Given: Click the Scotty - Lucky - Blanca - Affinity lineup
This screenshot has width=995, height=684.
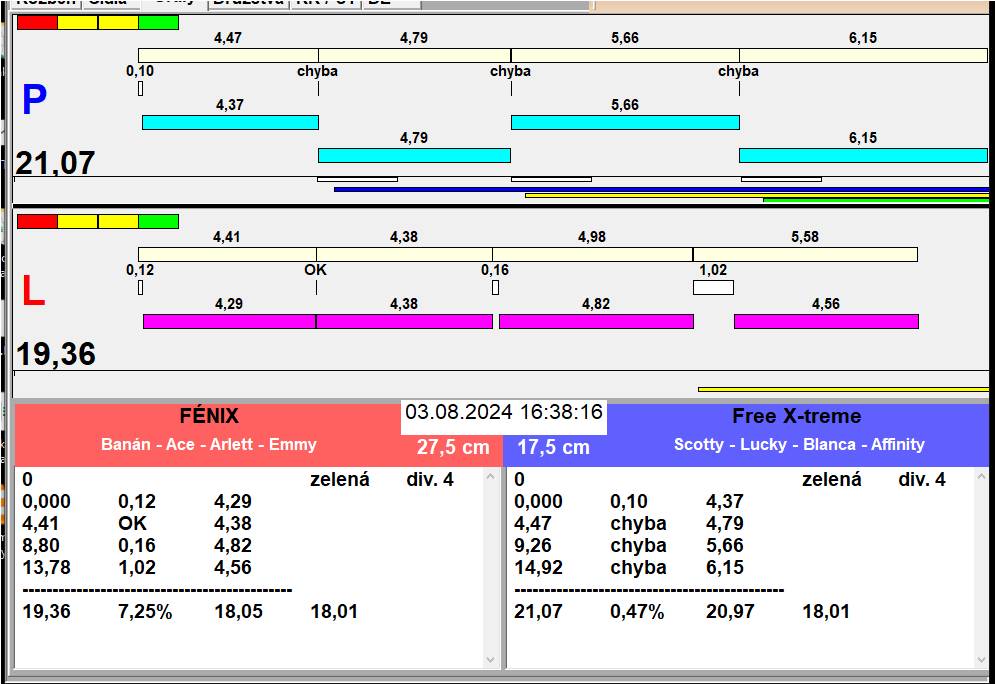Looking at the screenshot, I should coord(799,444).
